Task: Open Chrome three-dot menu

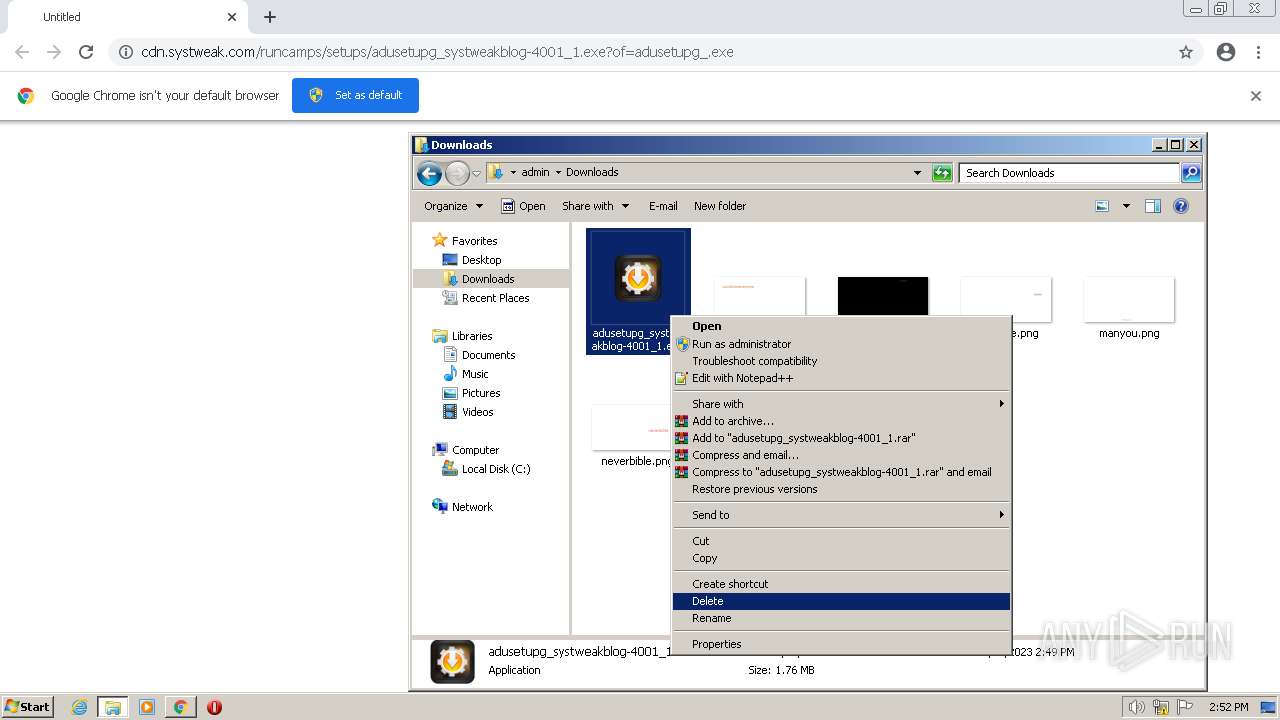Action: 1257,52
